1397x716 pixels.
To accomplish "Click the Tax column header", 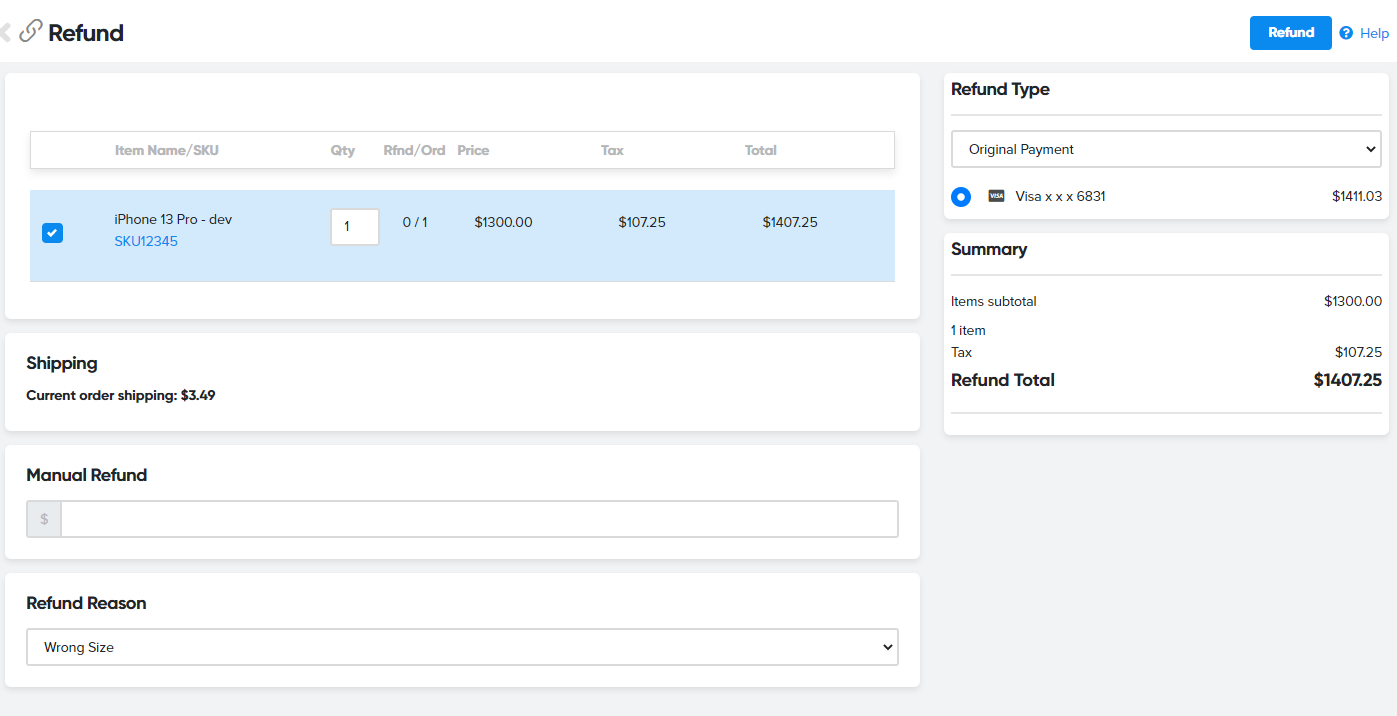I will coord(612,150).
